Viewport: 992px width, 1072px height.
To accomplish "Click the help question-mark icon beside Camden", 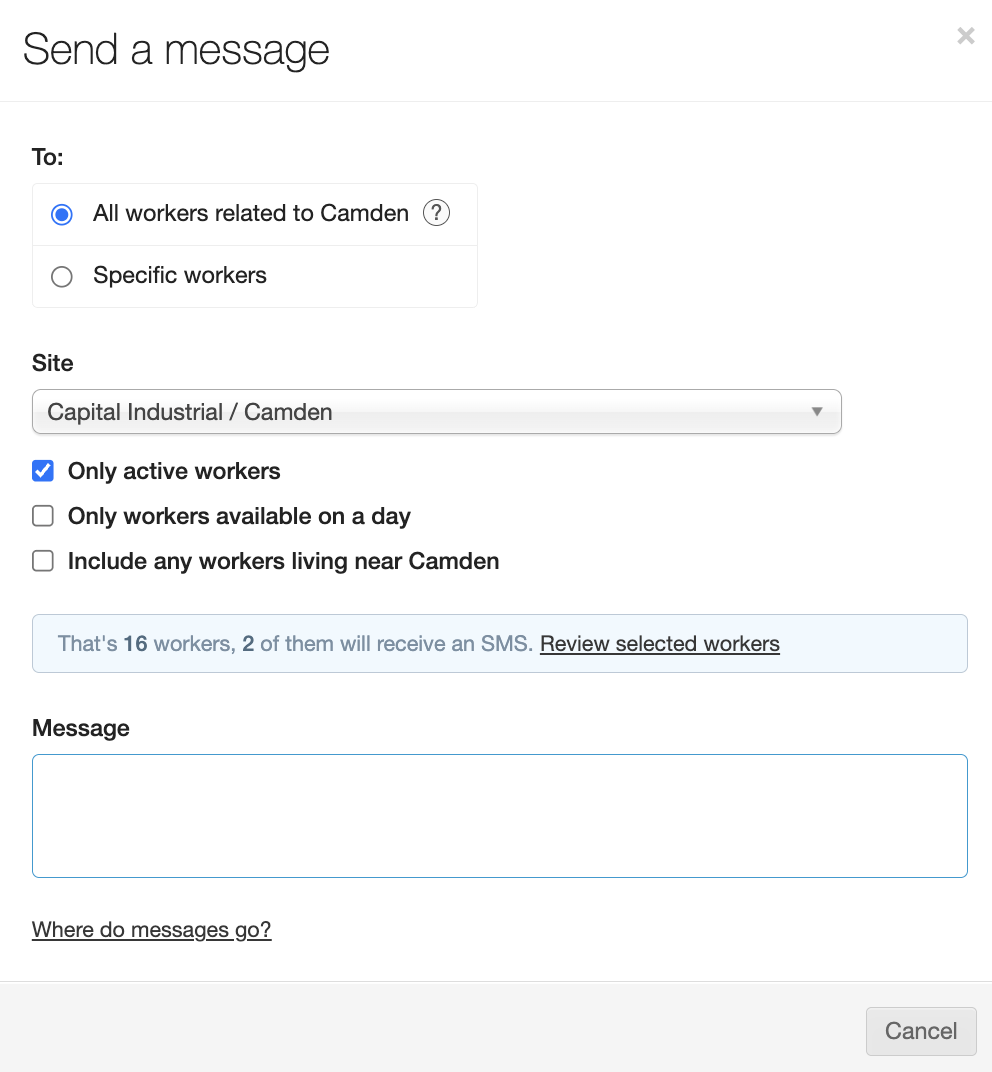I will coord(436,213).
